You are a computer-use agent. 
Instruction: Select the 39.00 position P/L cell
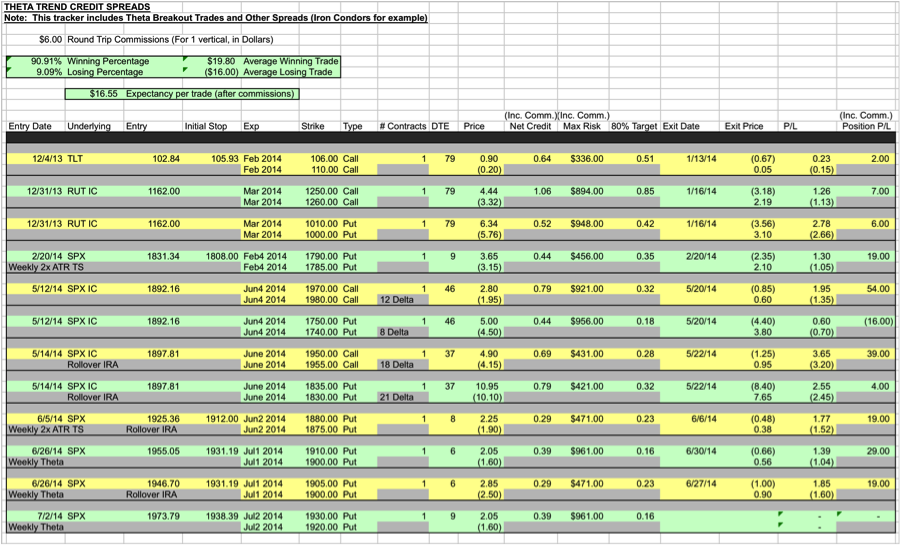pos(878,354)
